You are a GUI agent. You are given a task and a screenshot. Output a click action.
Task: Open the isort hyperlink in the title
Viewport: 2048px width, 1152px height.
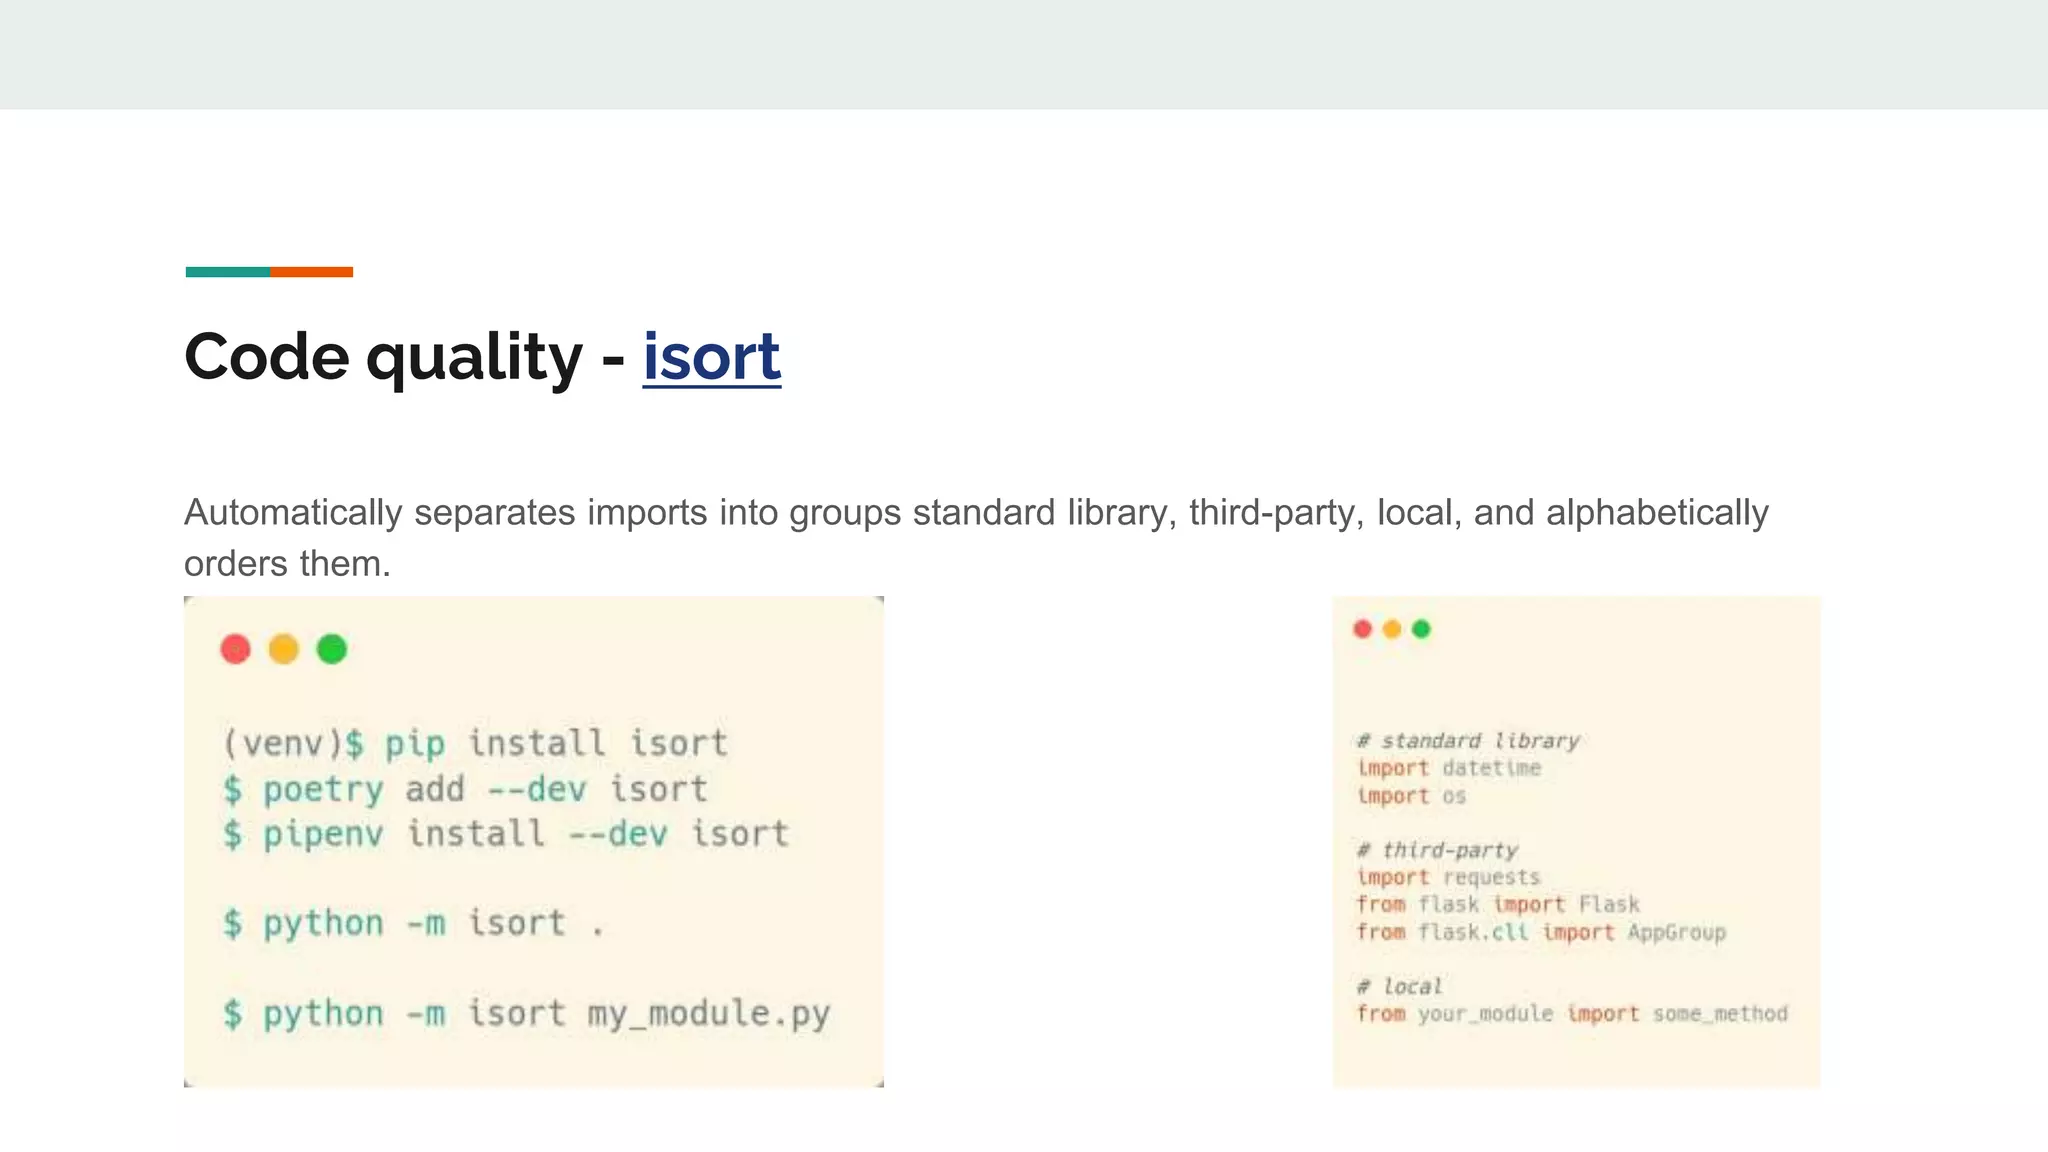click(711, 358)
